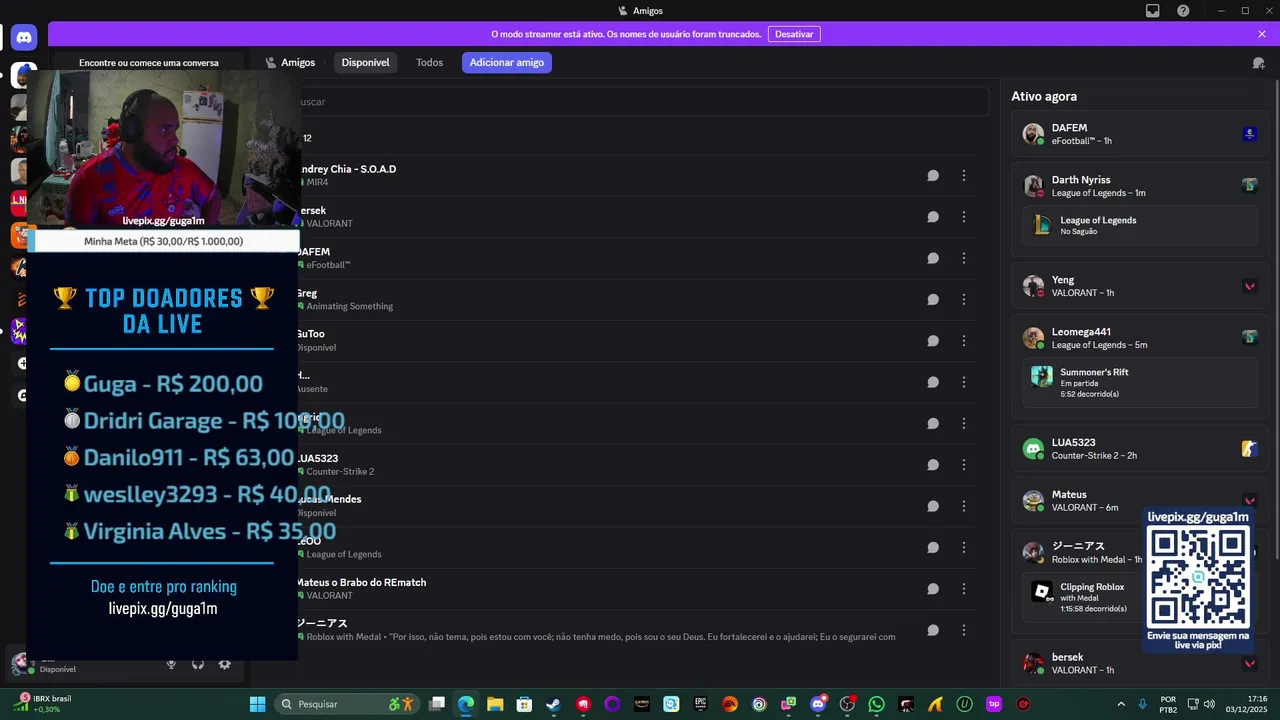Click Desativar to disable streamer mode
The width and height of the screenshot is (1280, 720).
794,34
